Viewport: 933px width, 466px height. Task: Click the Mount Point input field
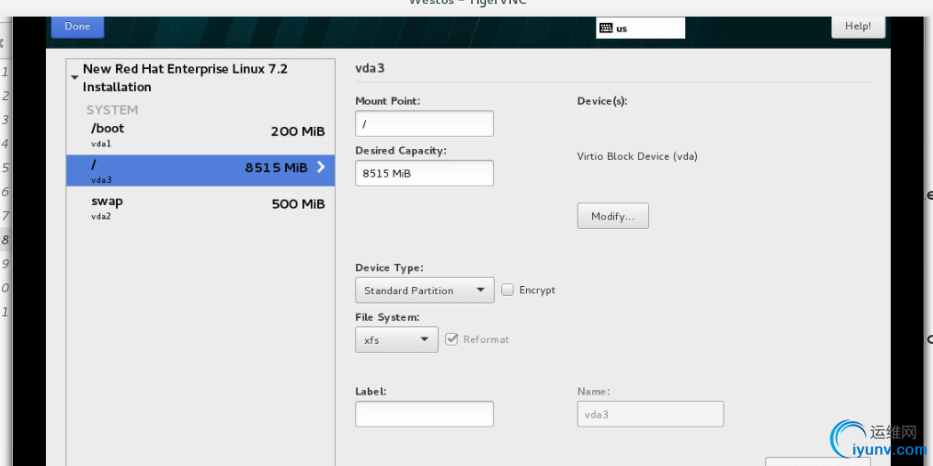coord(424,123)
